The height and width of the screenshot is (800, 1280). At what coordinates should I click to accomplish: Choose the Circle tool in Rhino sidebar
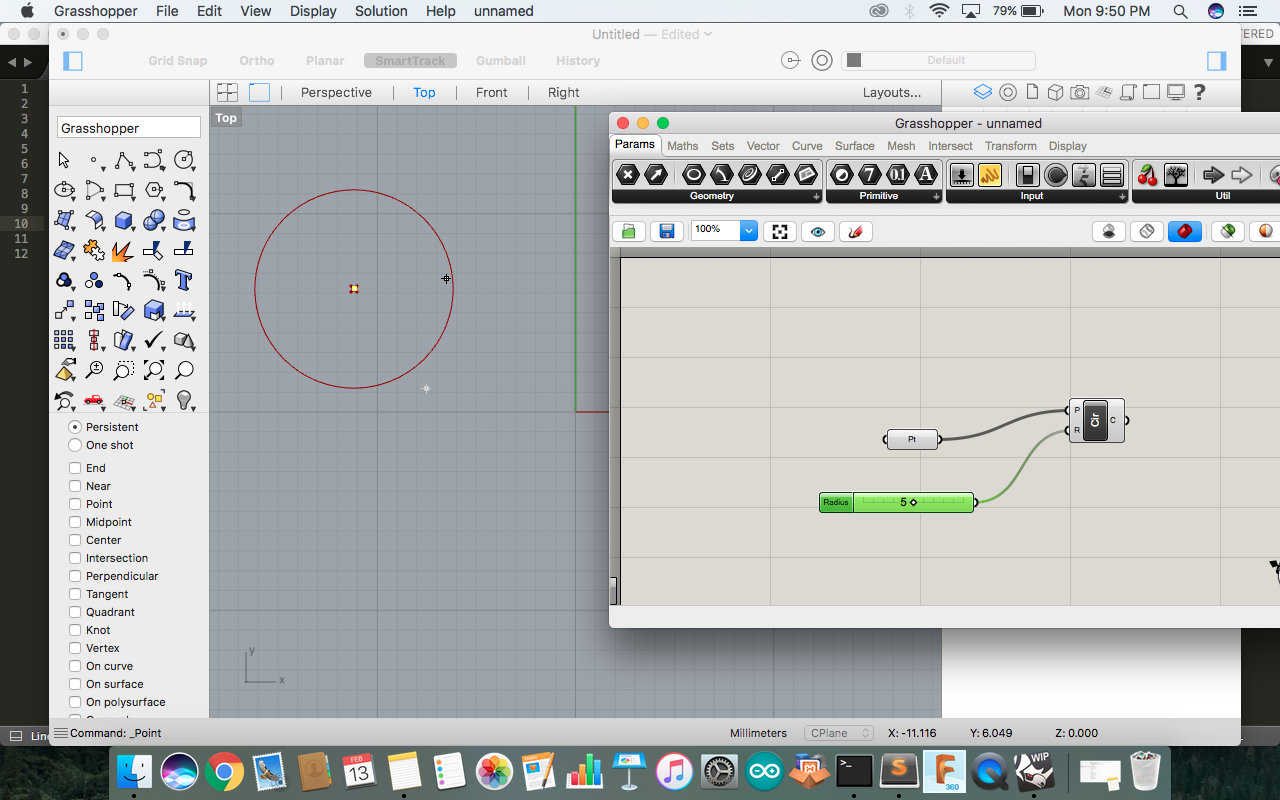pos(183,160)
